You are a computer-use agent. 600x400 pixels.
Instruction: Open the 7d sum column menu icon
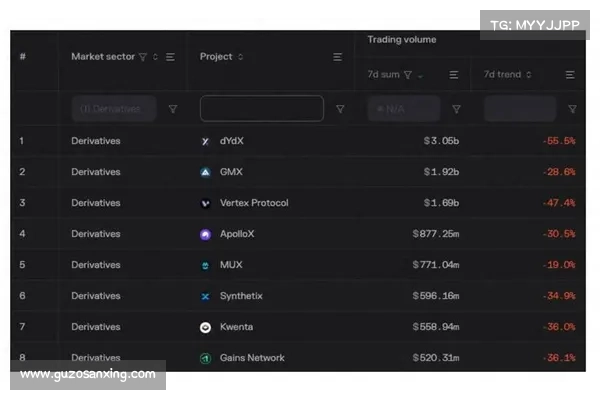(x=453, y=75)
